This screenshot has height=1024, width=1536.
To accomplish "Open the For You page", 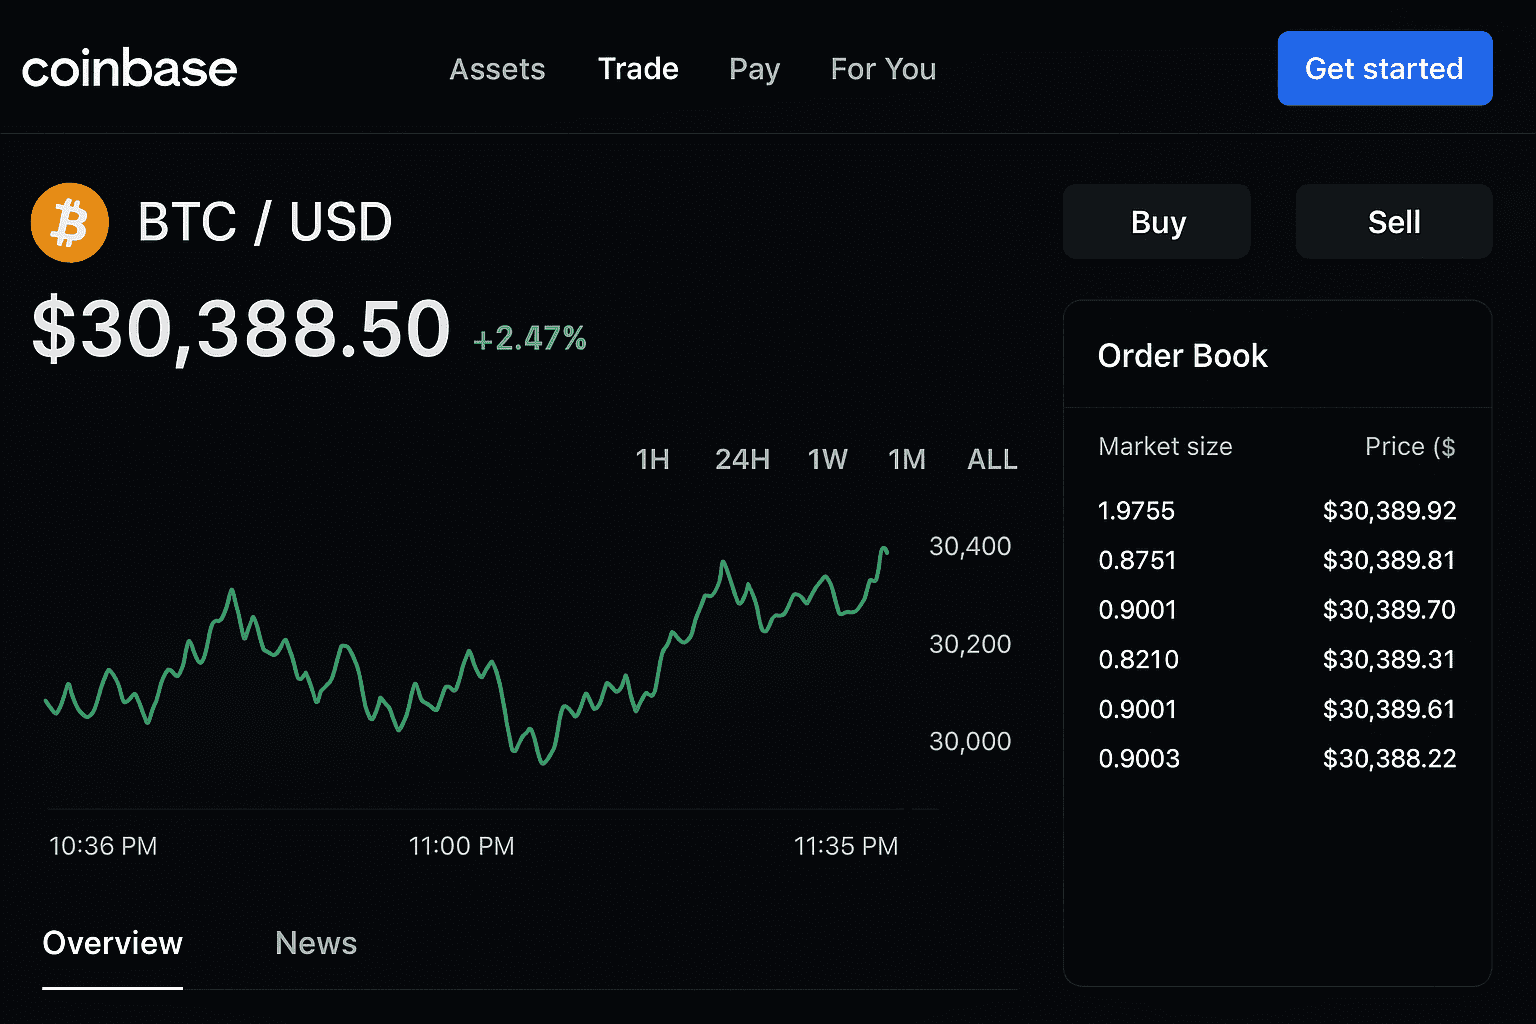I will point(883,69).
